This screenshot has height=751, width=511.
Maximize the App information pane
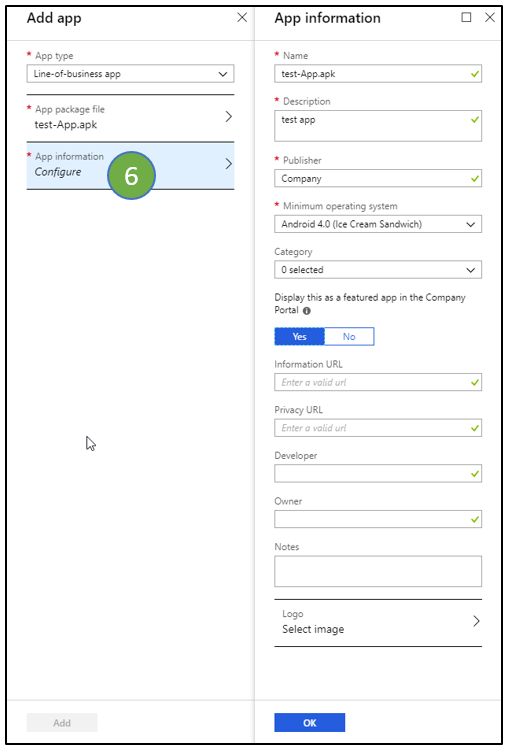coord(466,18)
